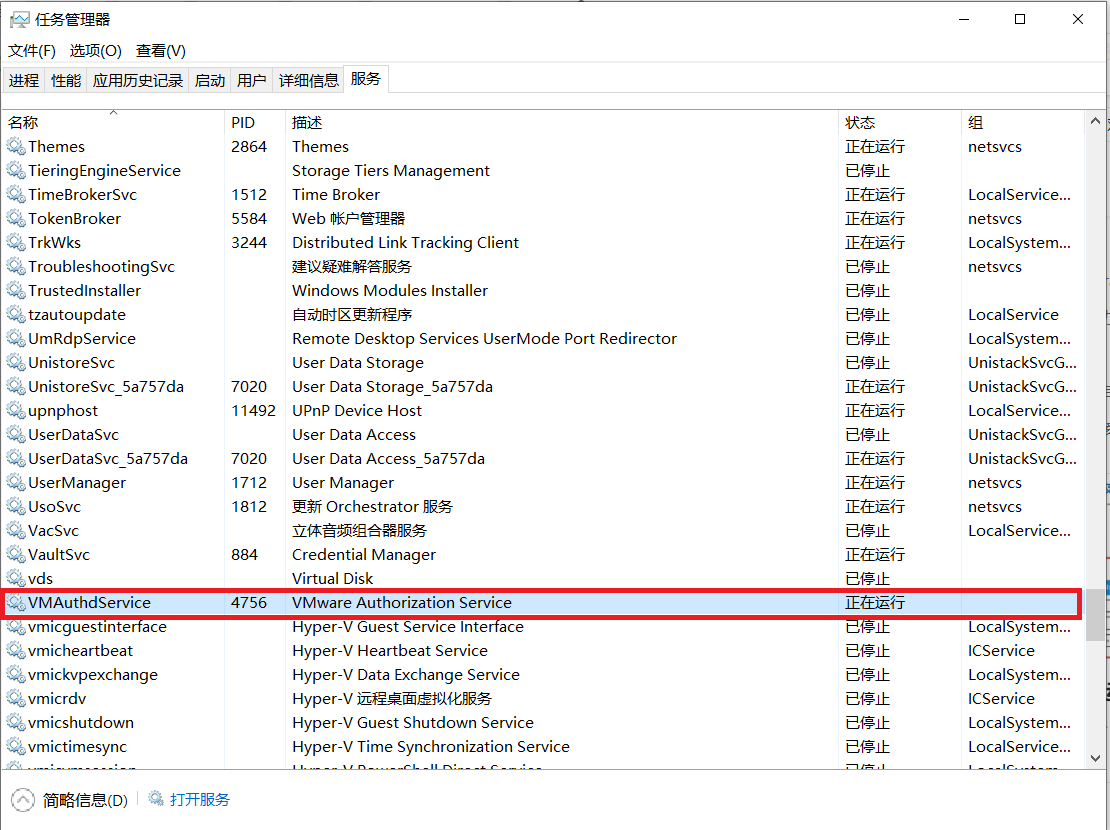Click the Task Manager title bar icon

point(19,18)
